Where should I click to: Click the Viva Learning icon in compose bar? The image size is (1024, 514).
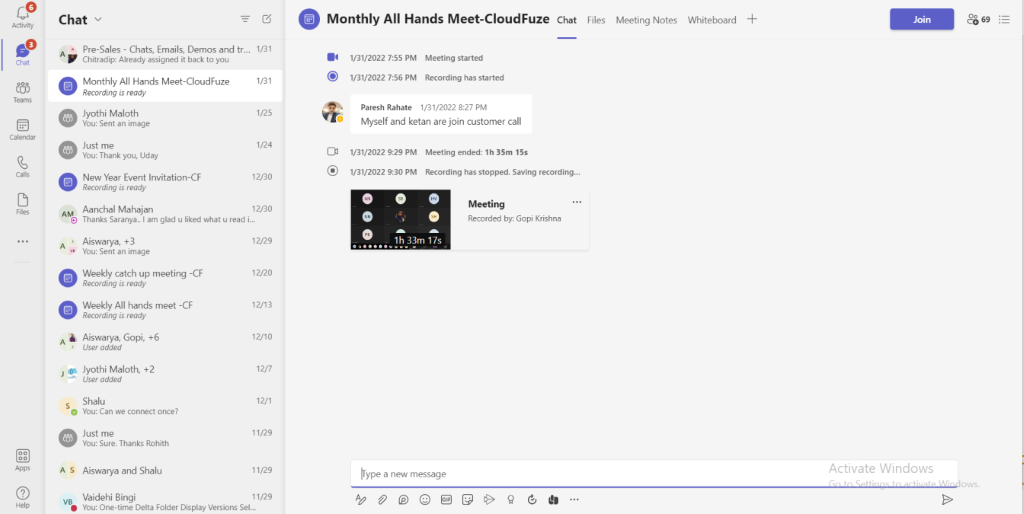553,500
